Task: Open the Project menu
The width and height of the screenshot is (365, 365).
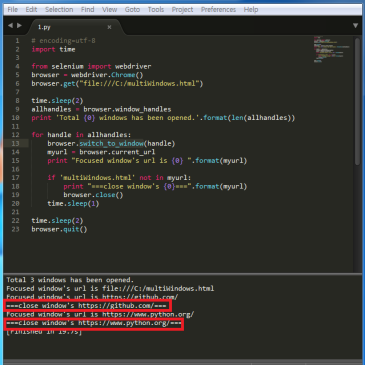Action: 182,10
